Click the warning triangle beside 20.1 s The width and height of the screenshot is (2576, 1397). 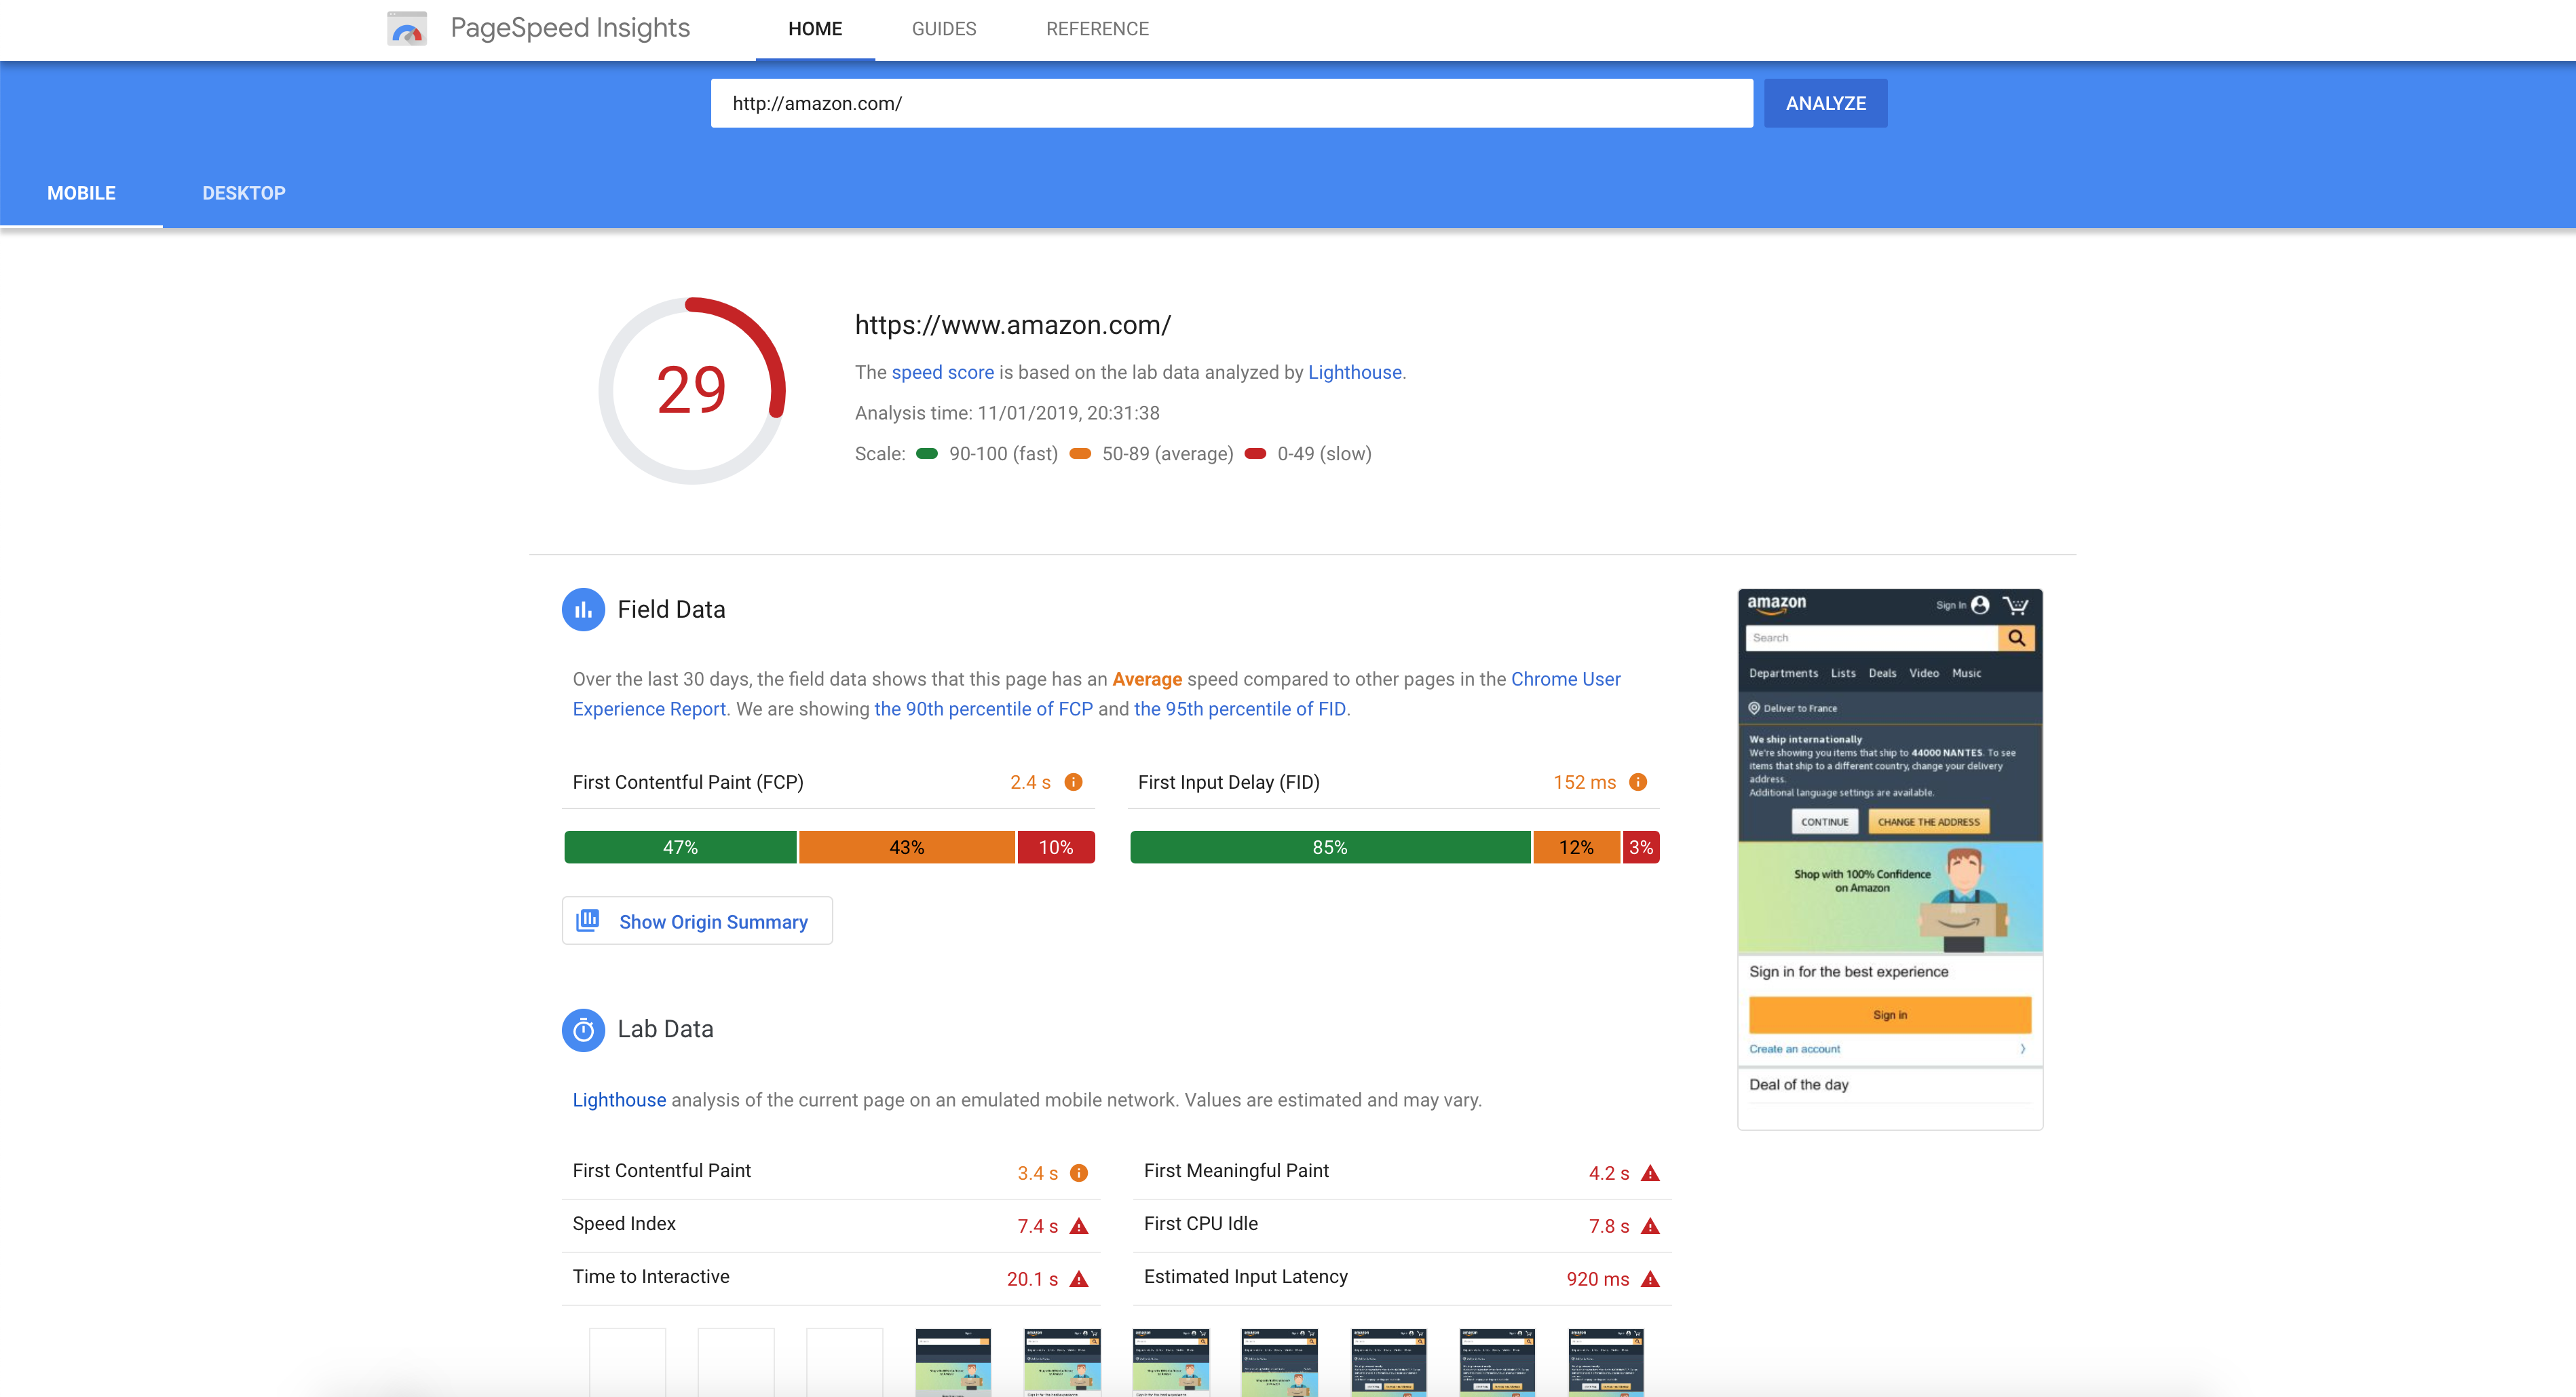(x=1079, y=1279)
